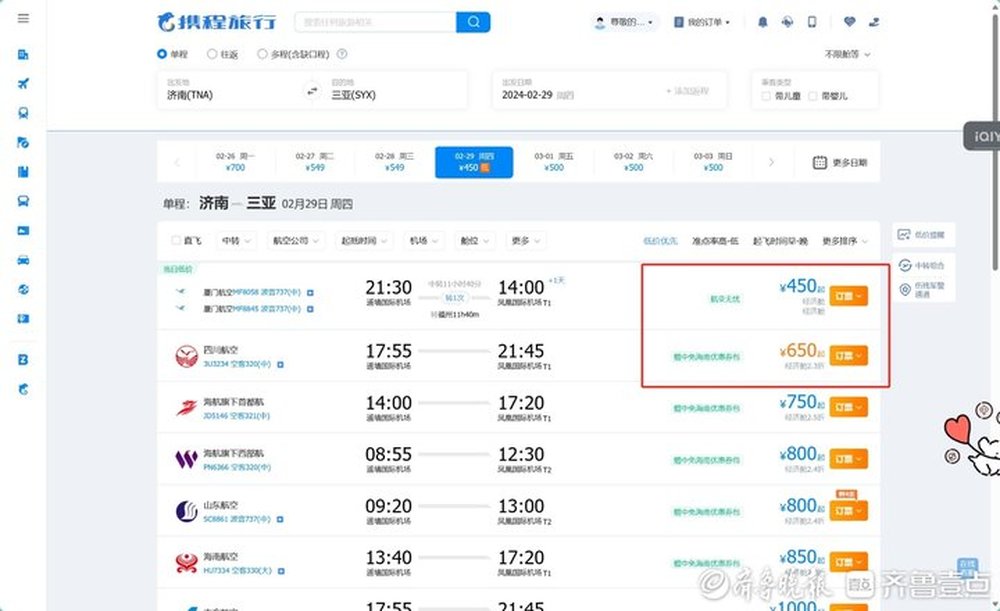Swap departure and destination cities
The image size is (1000, 611).
coord(312,91)
